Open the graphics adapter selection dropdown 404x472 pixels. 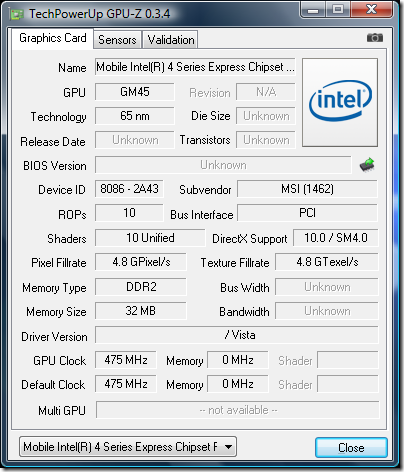point(128,447)
